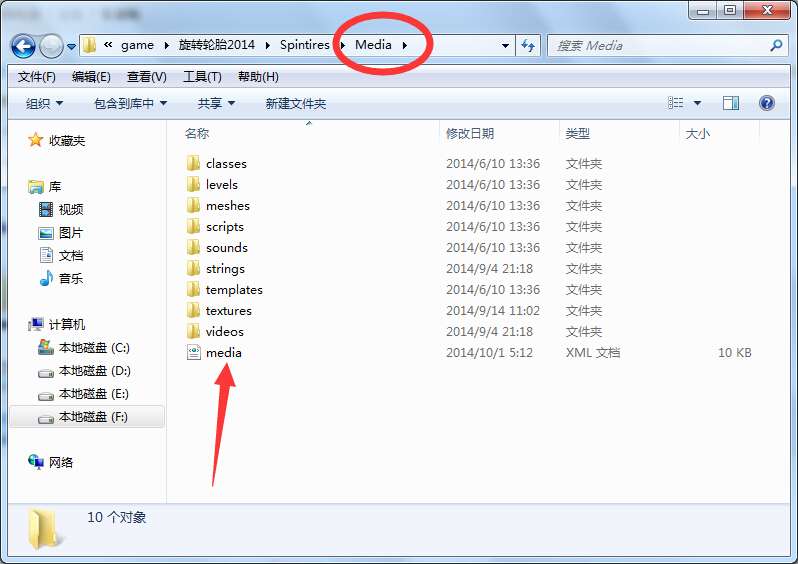Click the 10 KB size cell
This screenshot has width=798, height=564.
coord(734,353)
